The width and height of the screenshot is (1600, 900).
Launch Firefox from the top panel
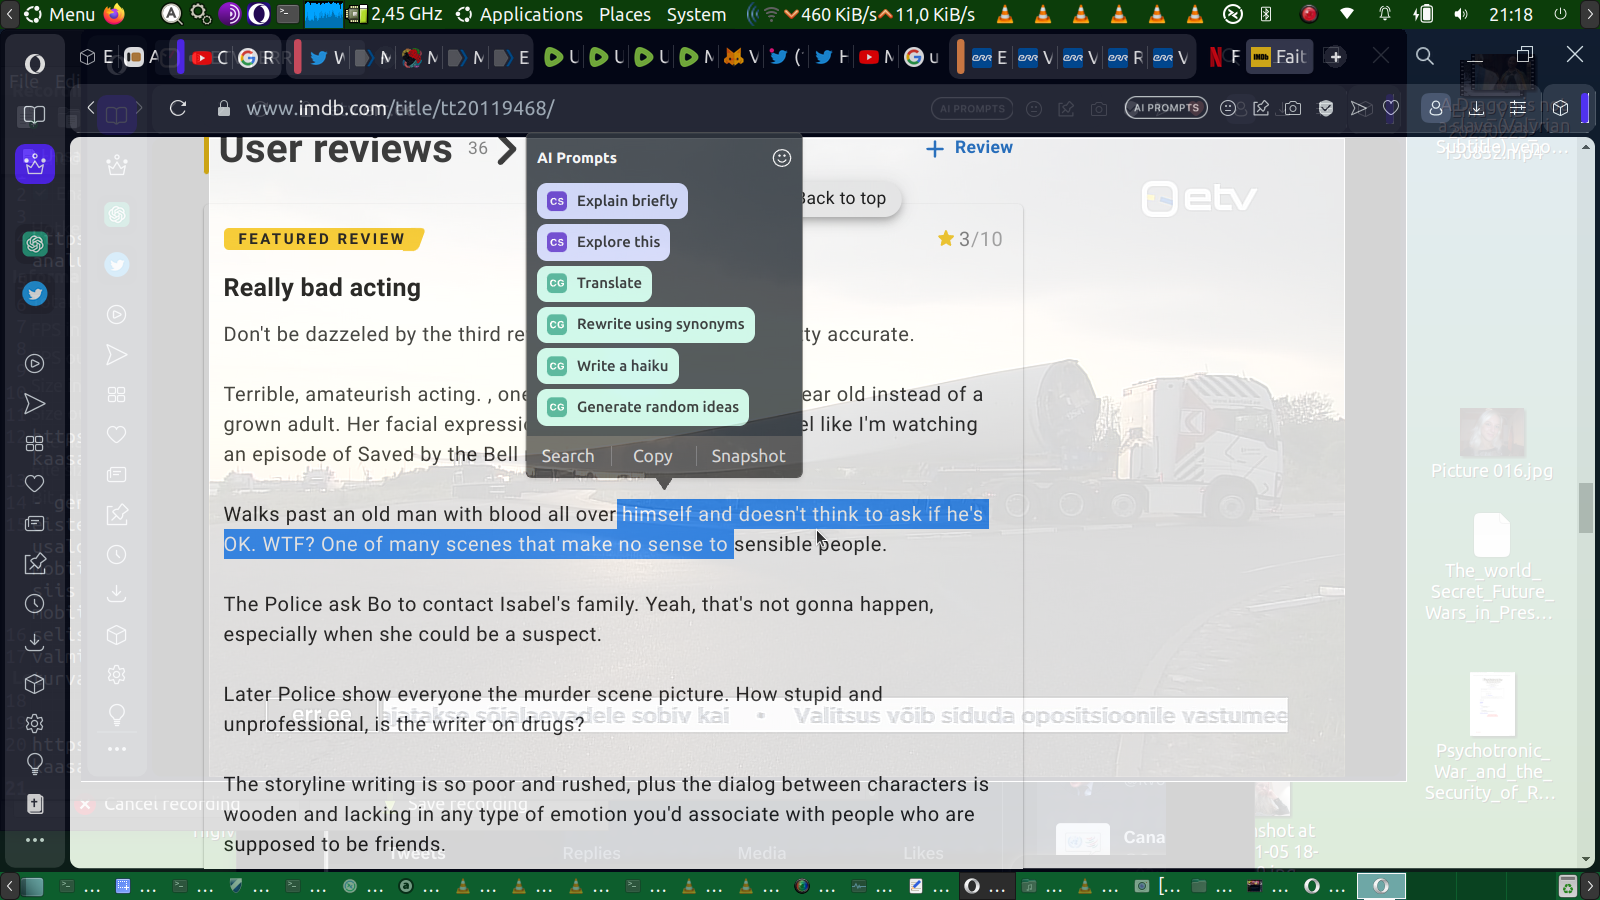114,14
